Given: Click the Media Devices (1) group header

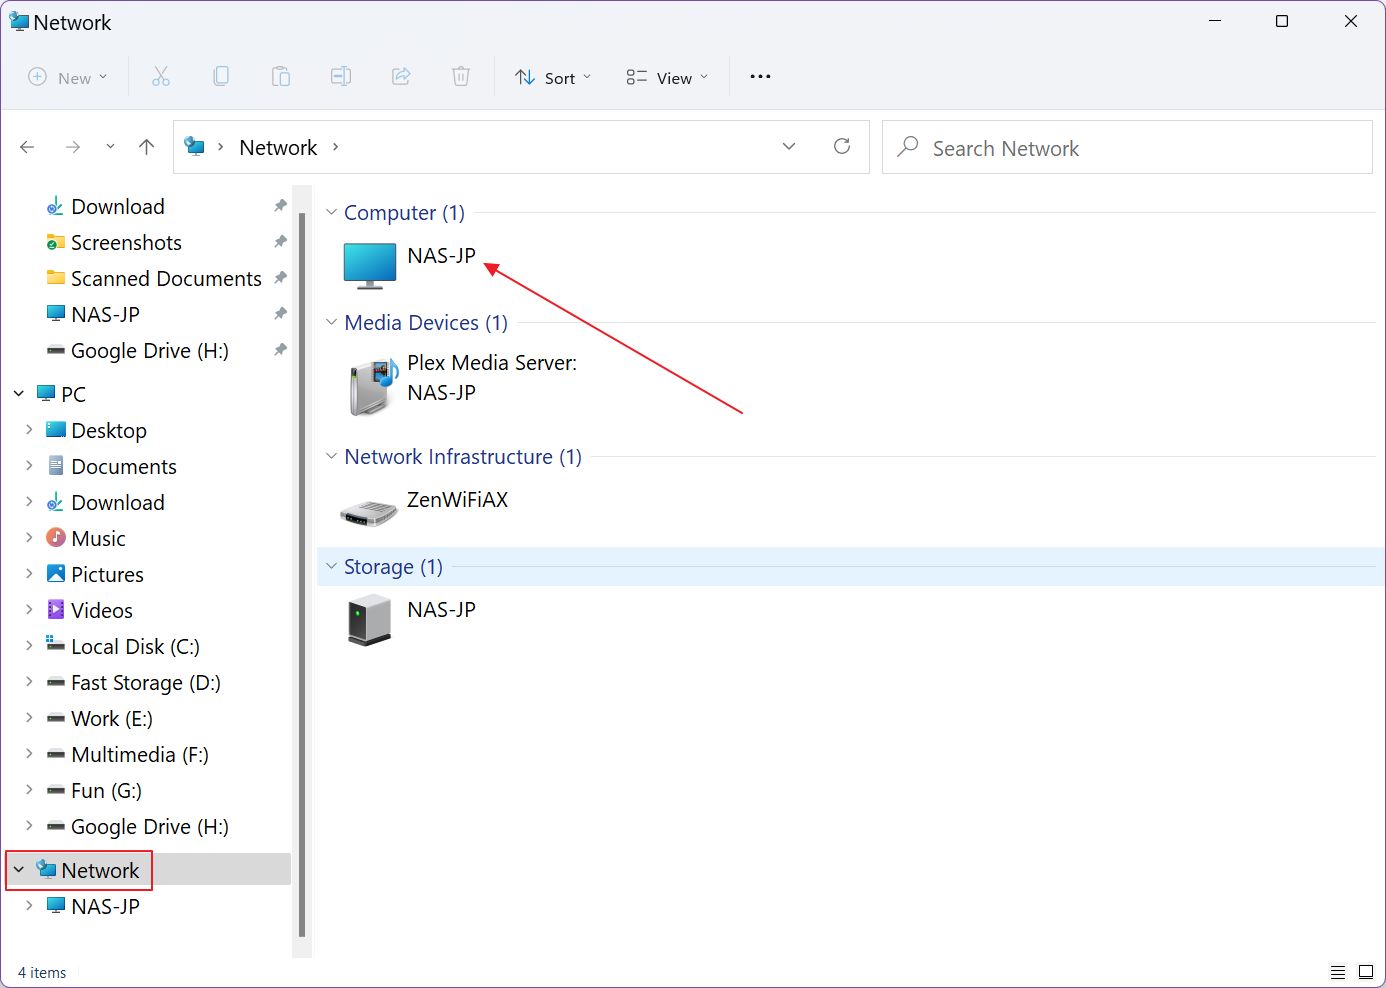Looking at the screenshot, I should pyautogui.click(x=426, y=322).
